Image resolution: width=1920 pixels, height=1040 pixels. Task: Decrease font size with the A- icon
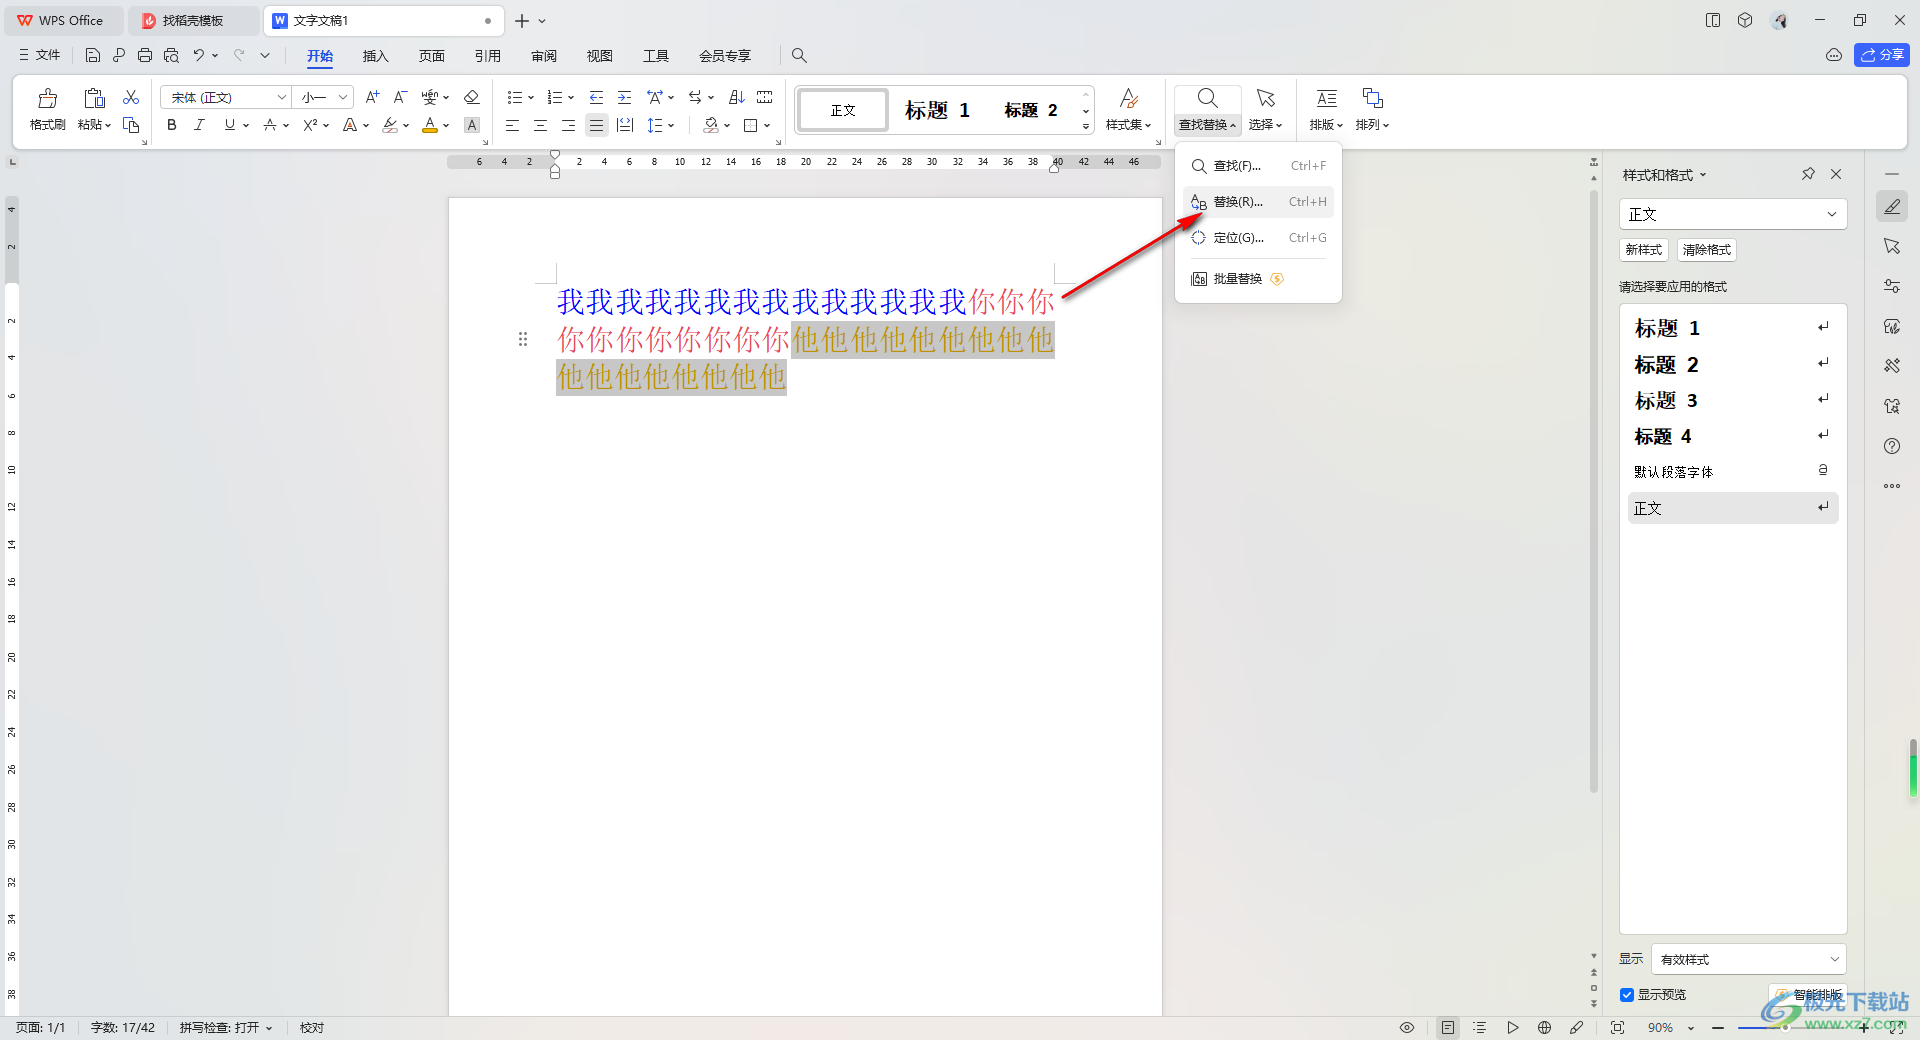(x=400, y=97)
